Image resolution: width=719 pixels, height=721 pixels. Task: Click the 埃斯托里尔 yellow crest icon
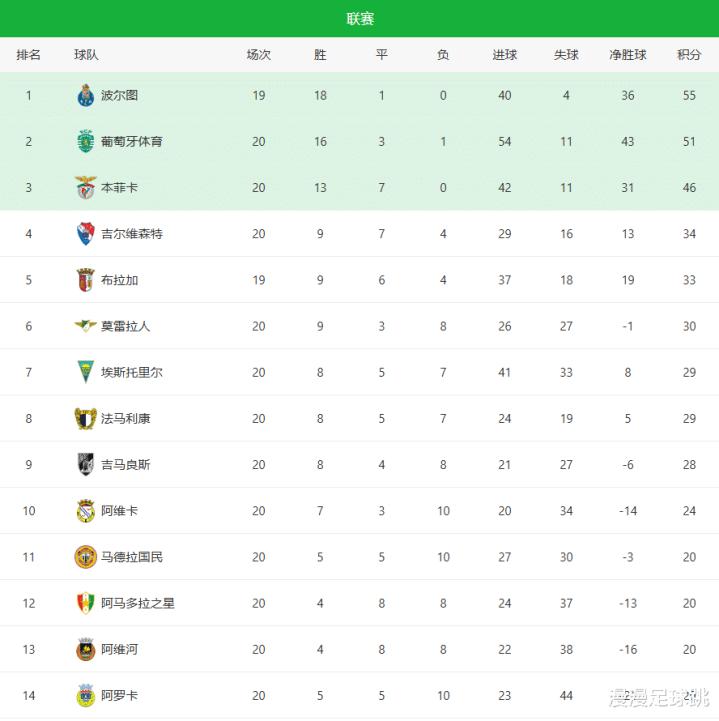click(x=85, y=372)
